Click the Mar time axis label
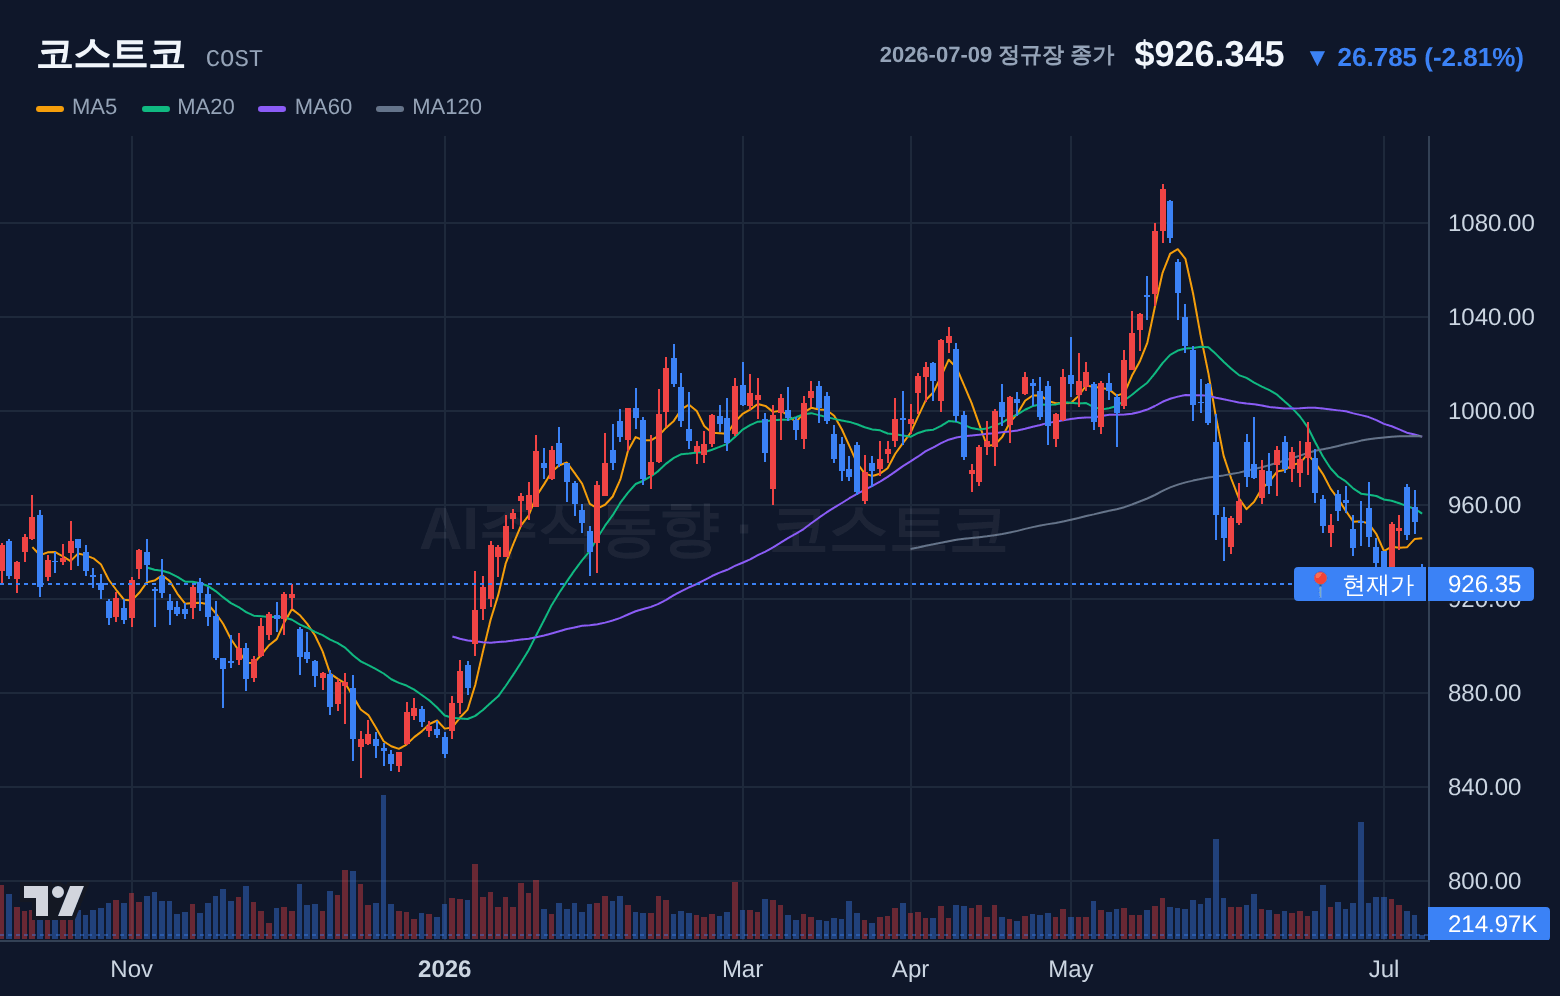 [x=742, y=969]
